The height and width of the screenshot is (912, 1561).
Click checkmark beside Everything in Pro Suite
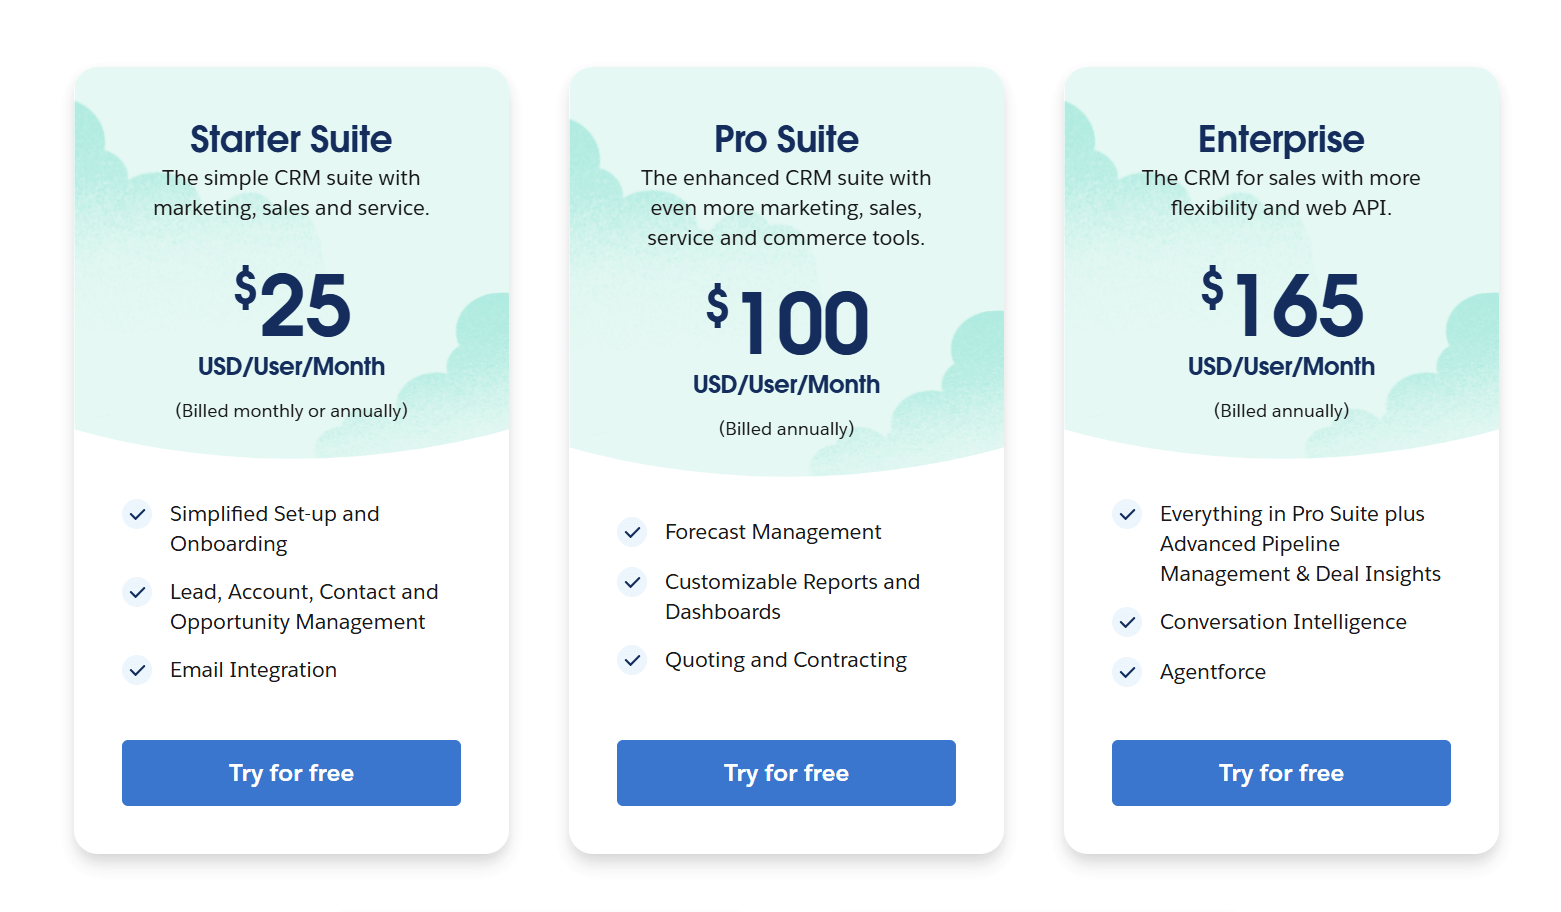tap(1127, 515)
